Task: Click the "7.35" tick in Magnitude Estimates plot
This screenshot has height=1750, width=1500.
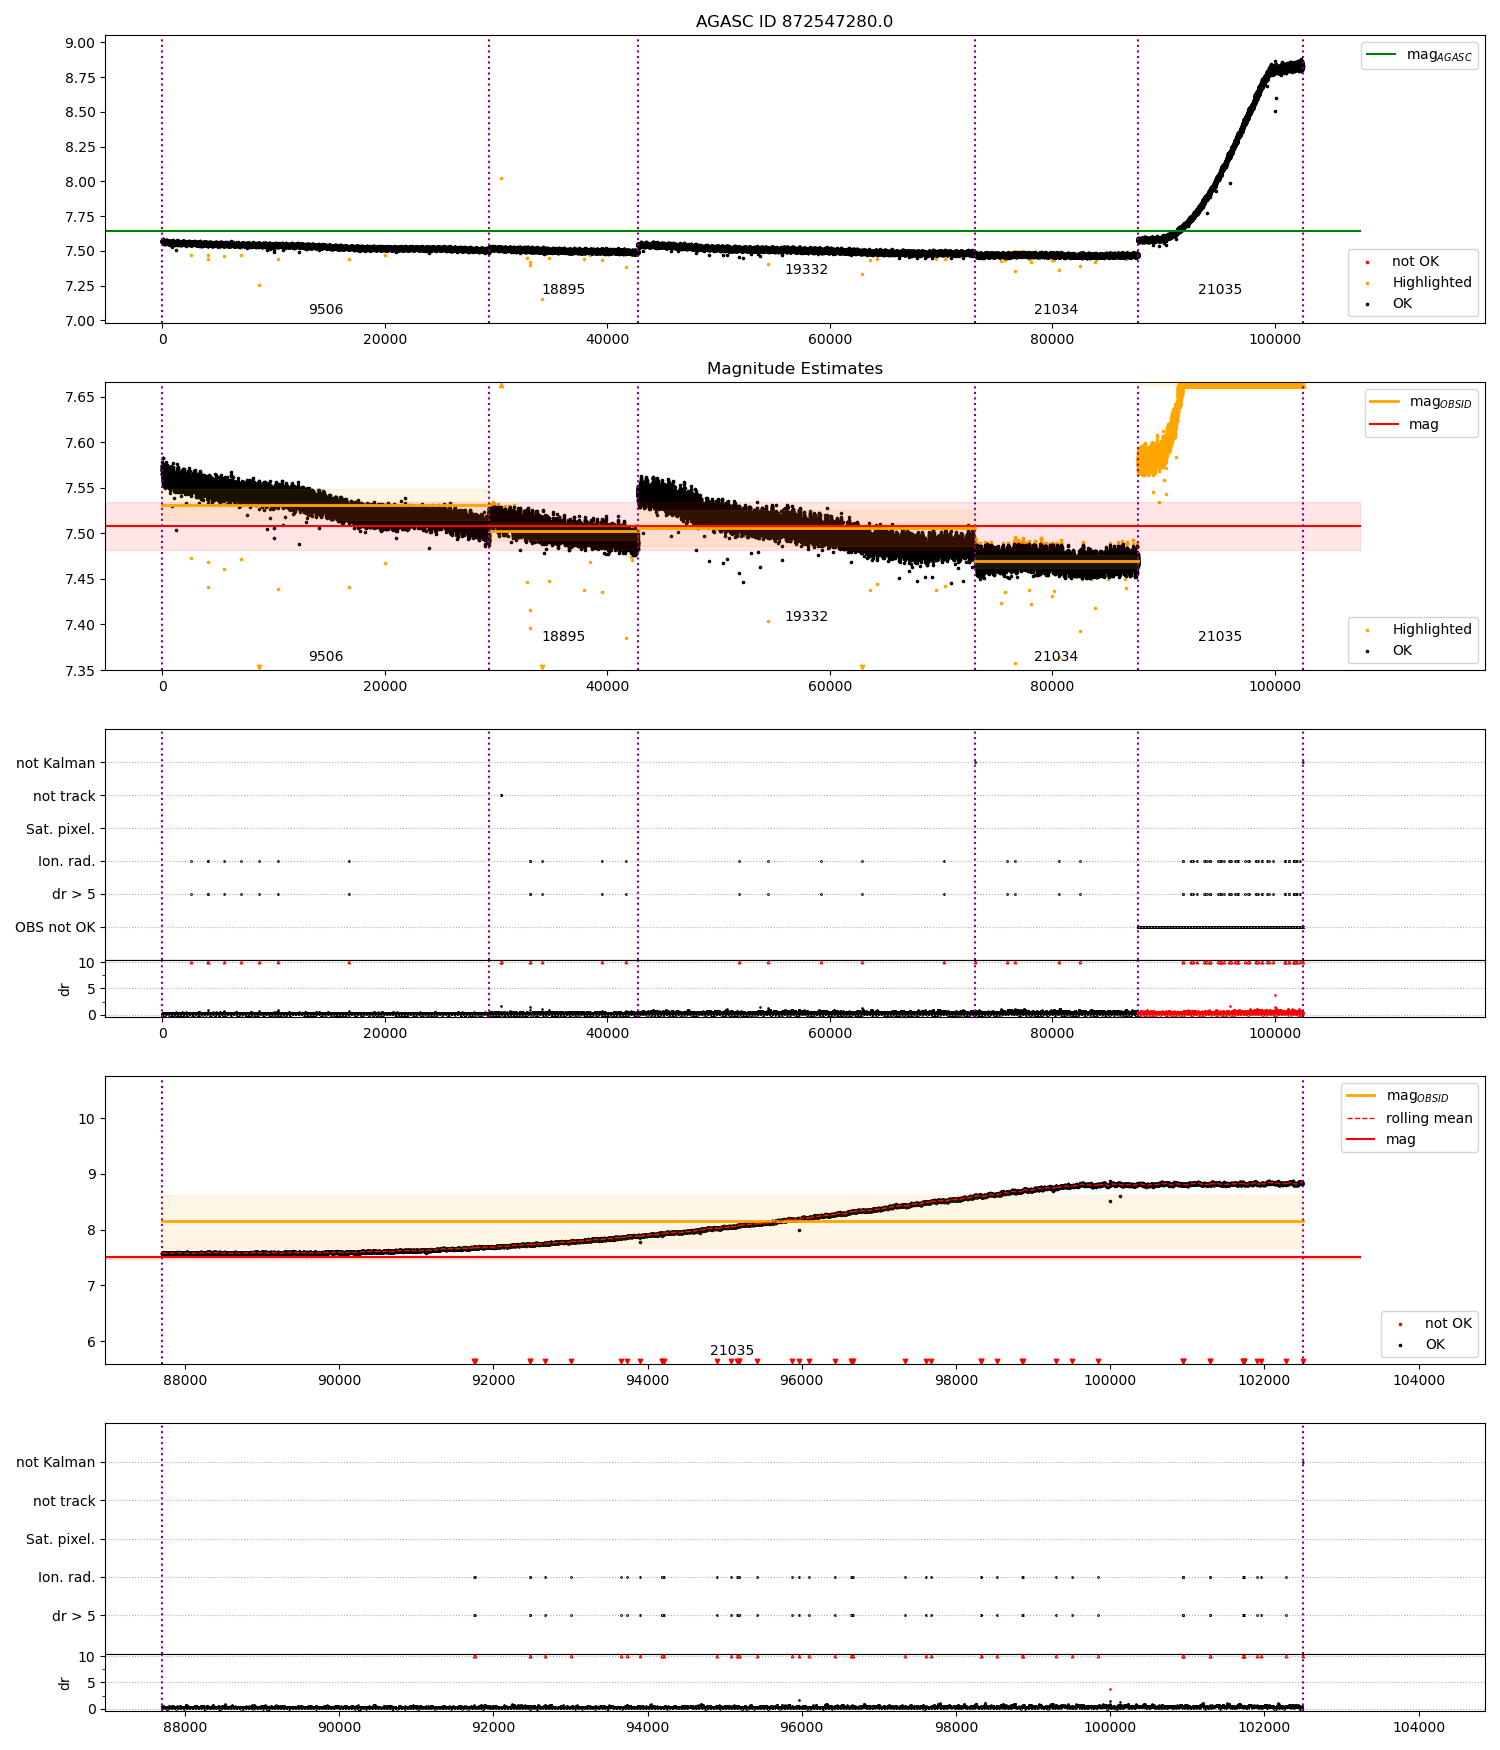Action: (82, 671)
